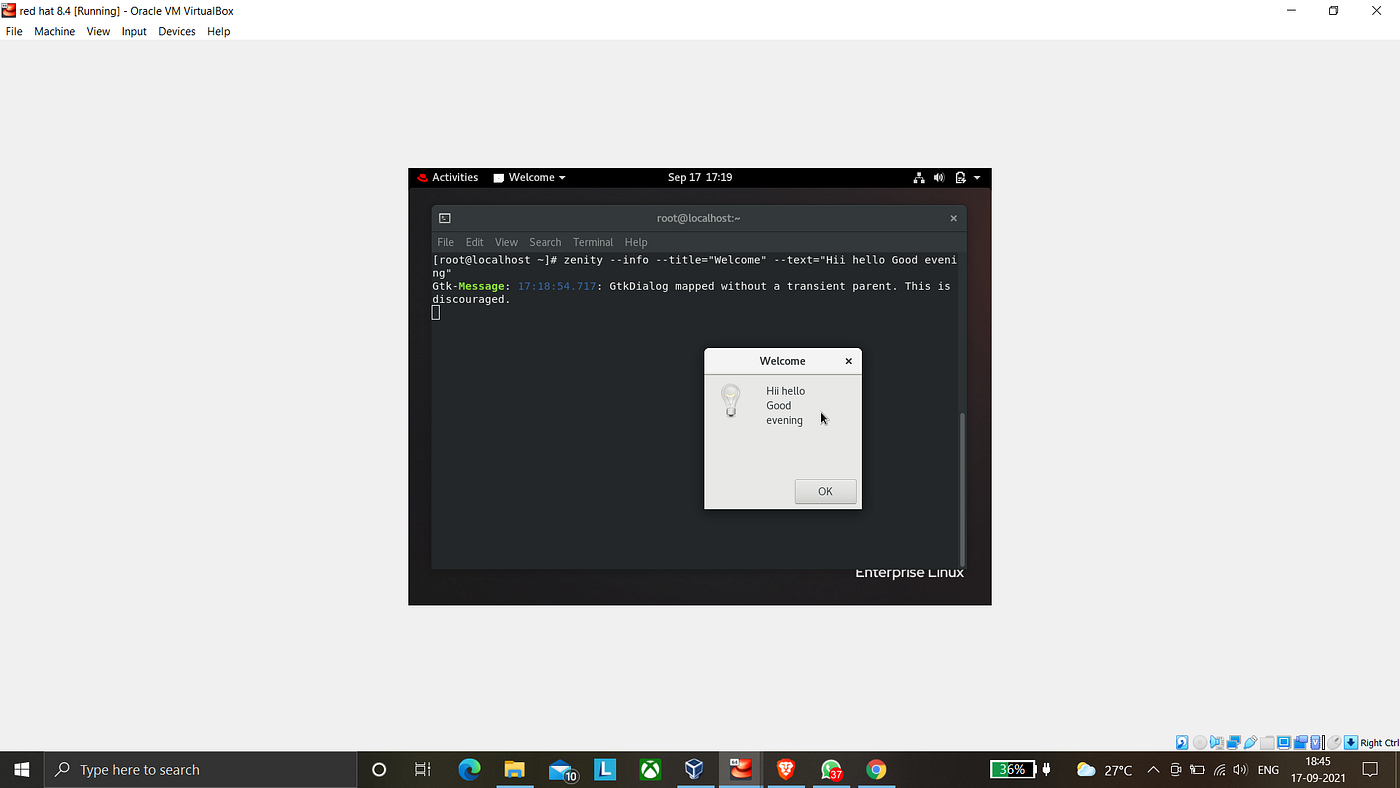Open the GNOME system status dropdown arrow

pyautogui.click(x=977, y=177)
